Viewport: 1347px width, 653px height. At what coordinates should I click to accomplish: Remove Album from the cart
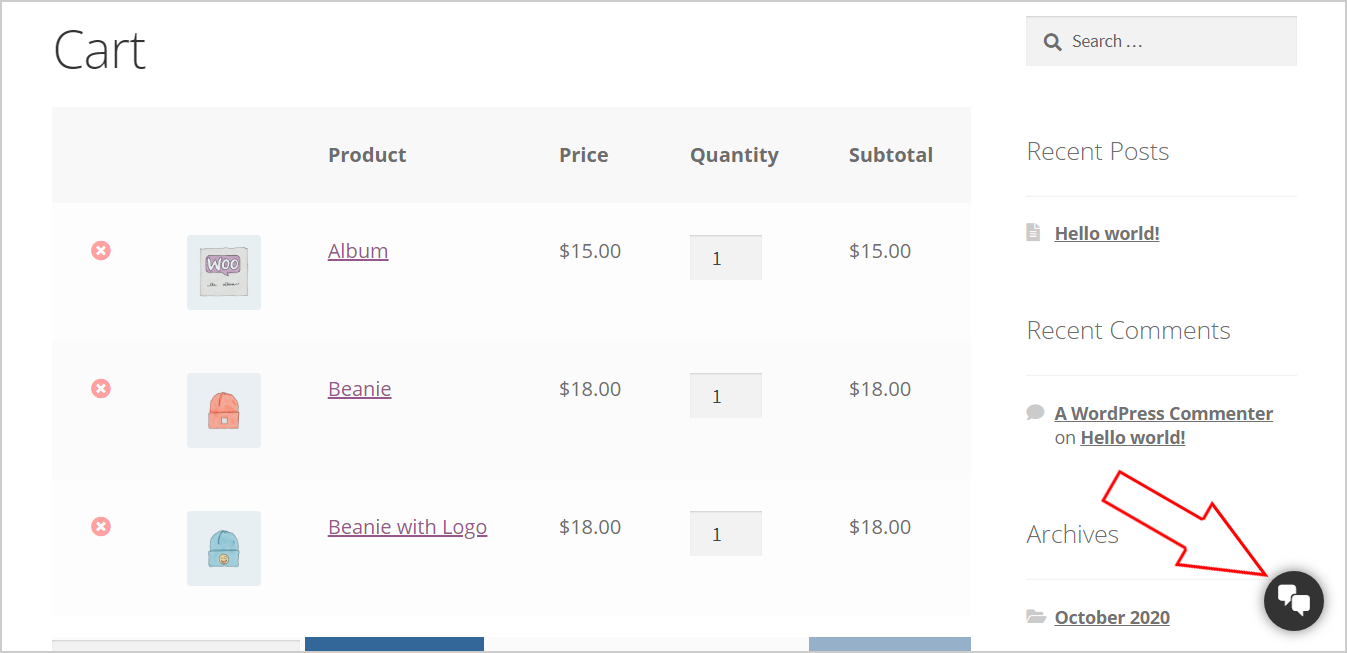pyautogui.click(x=101, y=250)
